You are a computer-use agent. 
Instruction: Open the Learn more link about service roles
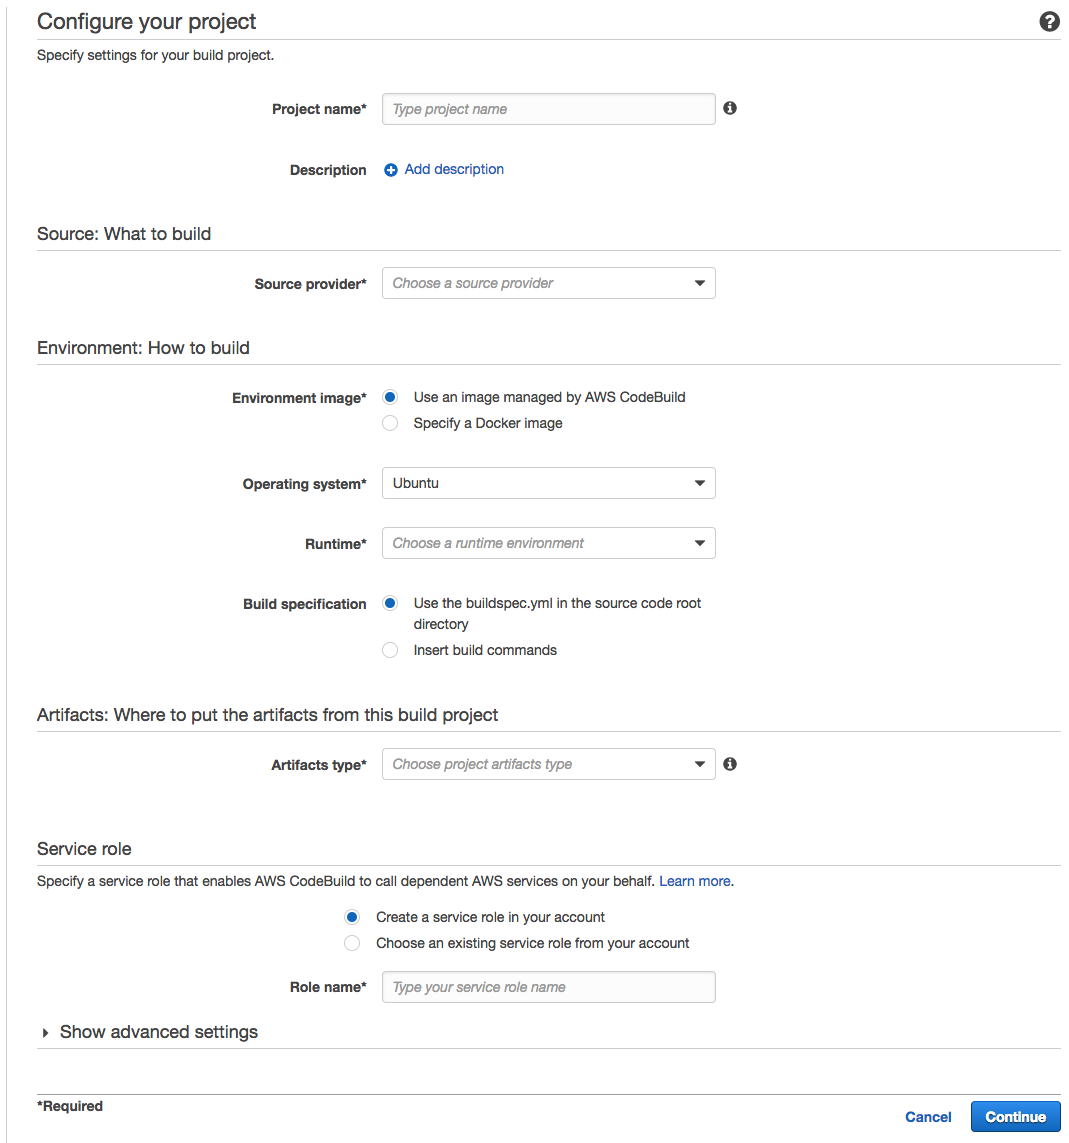tap(694, 881)
